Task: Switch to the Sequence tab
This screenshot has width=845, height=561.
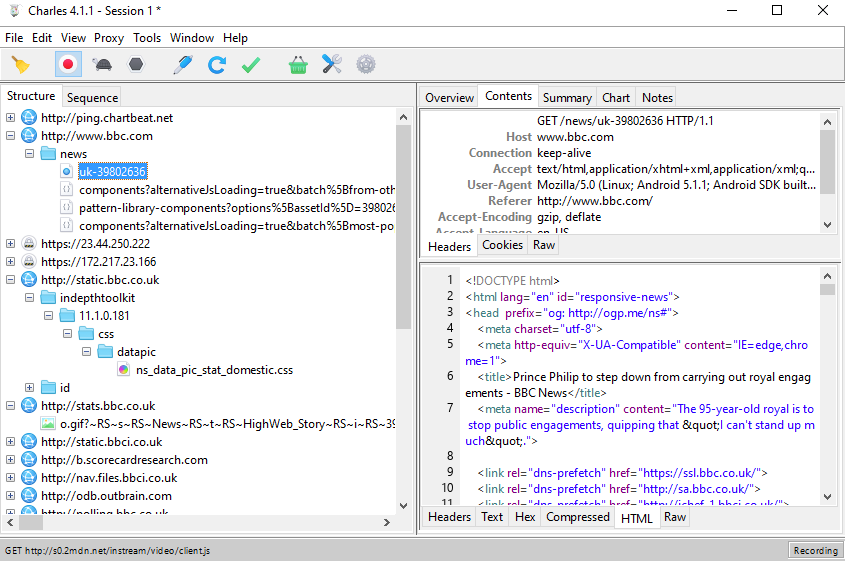Action: (92, 98)
